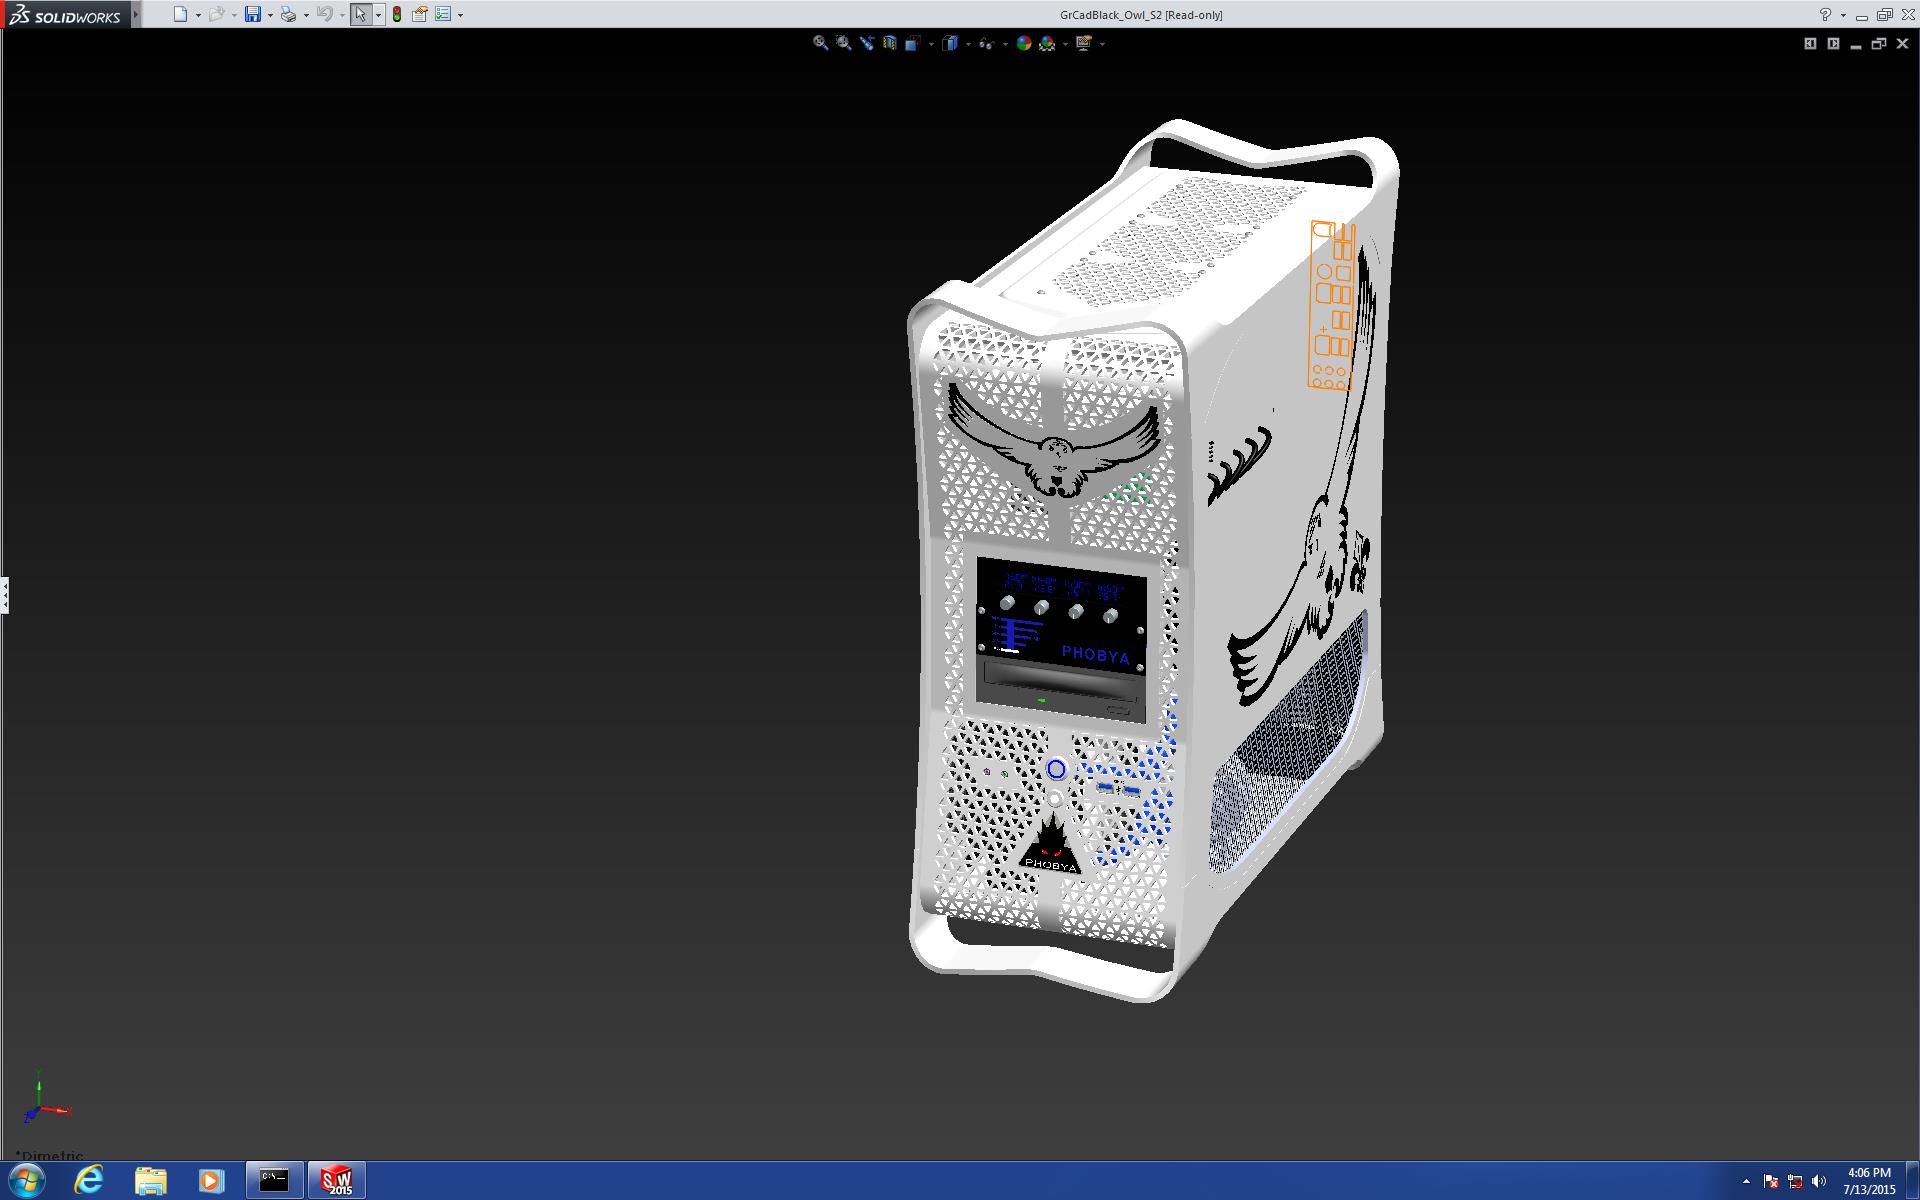Select the Zoom to Area tool
This screenshot has height=1200, width=1920.
click(843, 43)
